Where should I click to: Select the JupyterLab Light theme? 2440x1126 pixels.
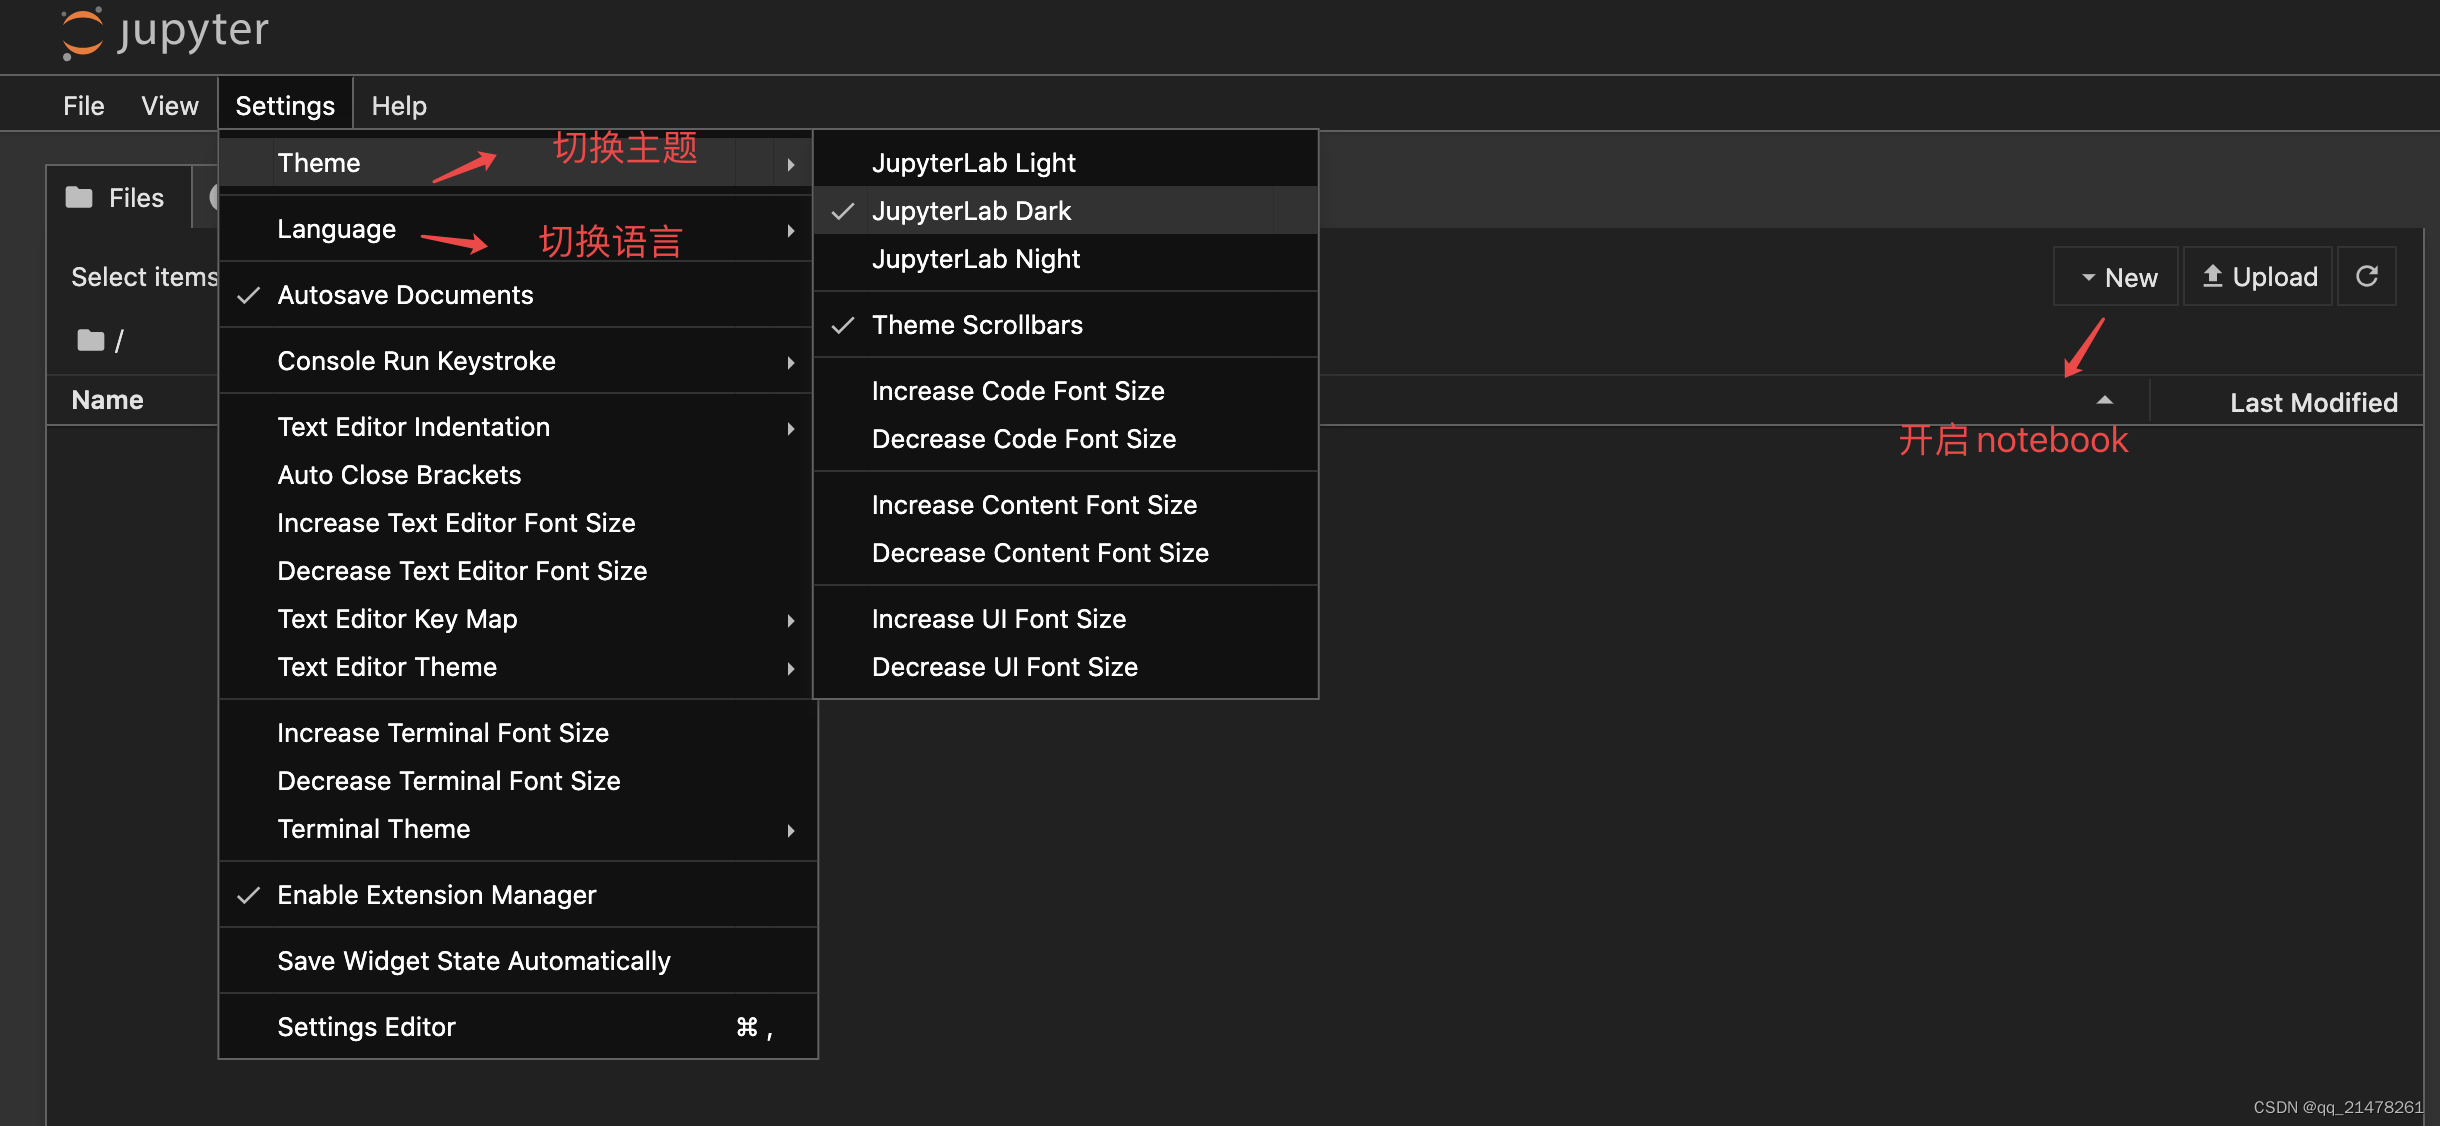pos(973,163)
